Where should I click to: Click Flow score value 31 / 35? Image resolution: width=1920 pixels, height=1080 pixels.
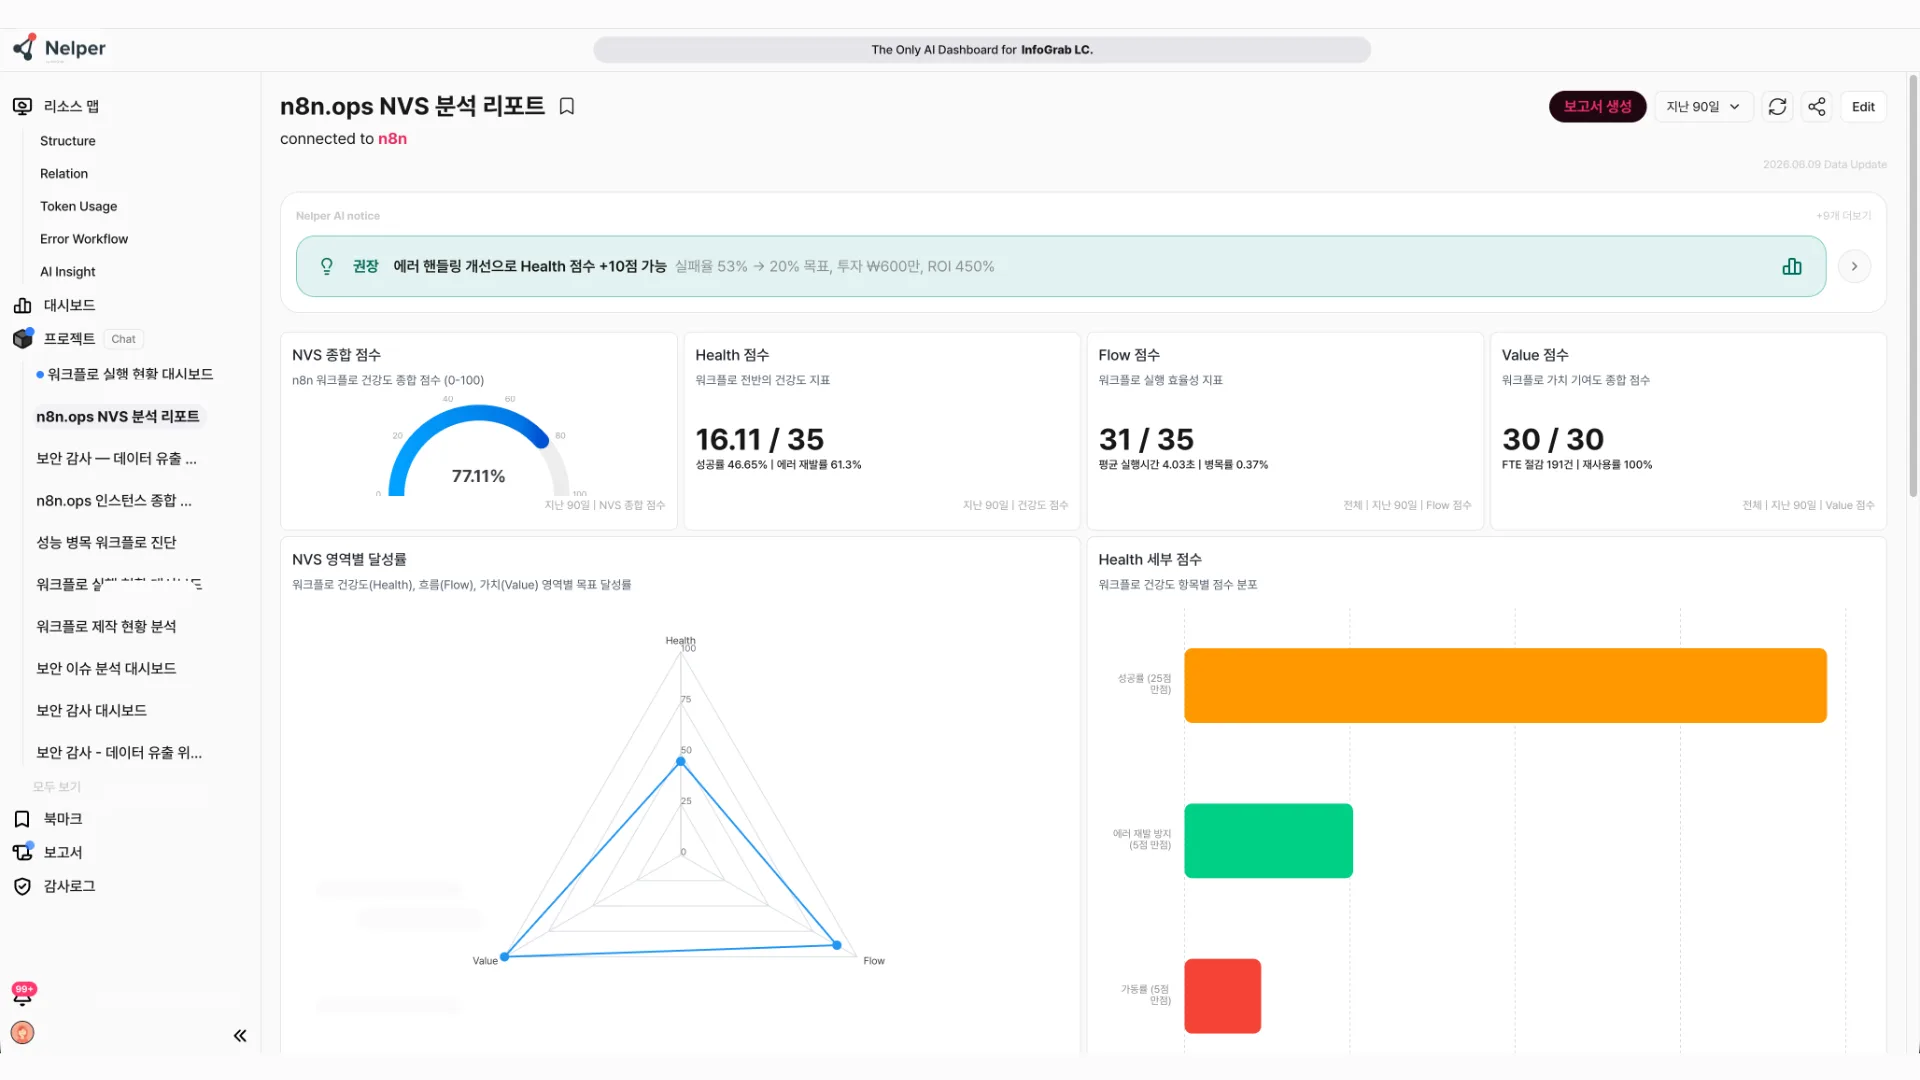click(x=1146, y=439)
